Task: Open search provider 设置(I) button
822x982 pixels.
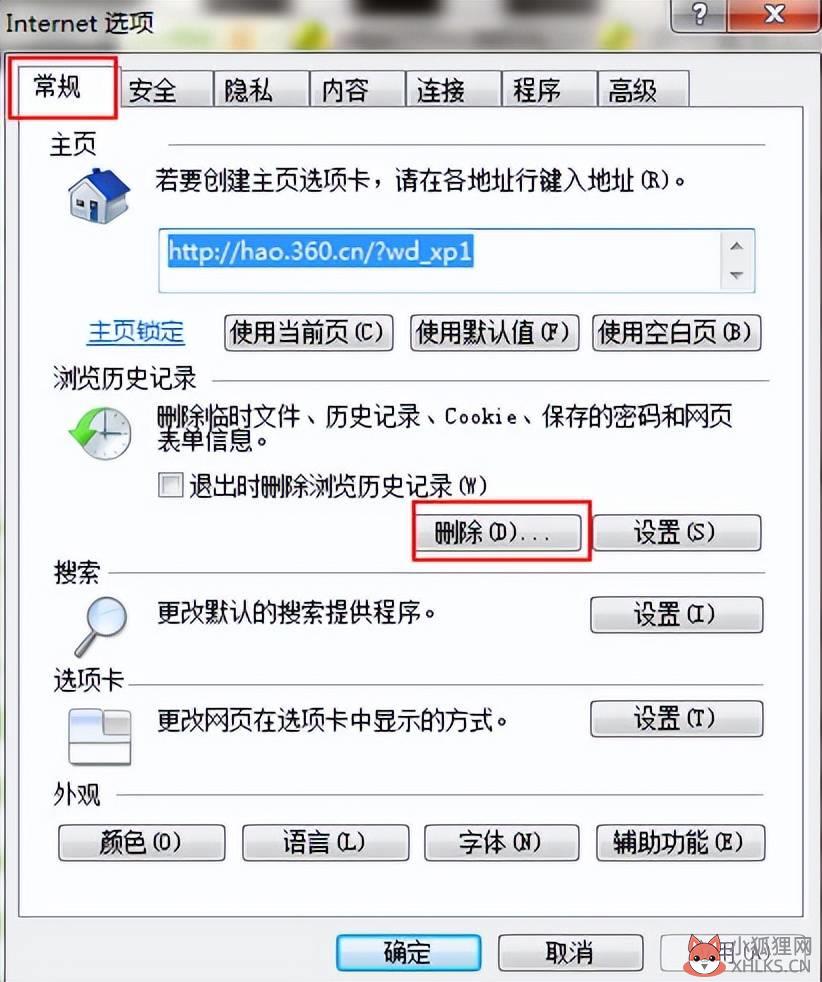Action: tap(677, 614)
